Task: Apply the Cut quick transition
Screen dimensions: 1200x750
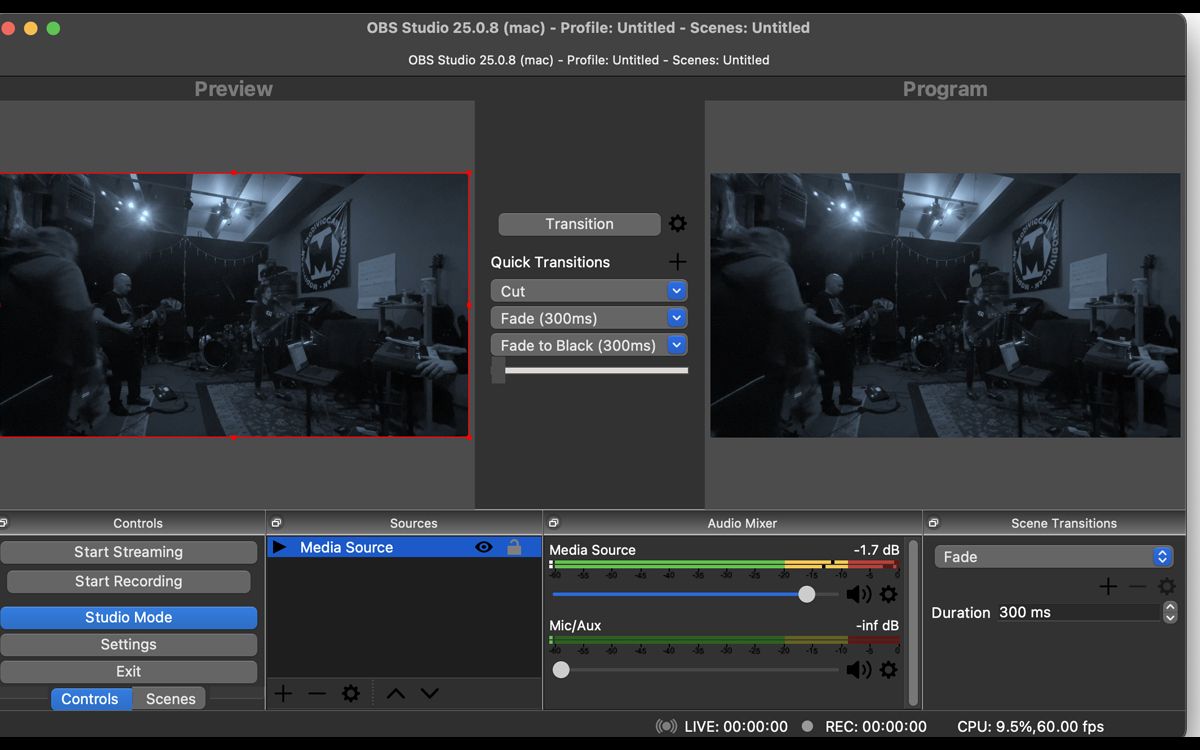Action: [578, 291]
